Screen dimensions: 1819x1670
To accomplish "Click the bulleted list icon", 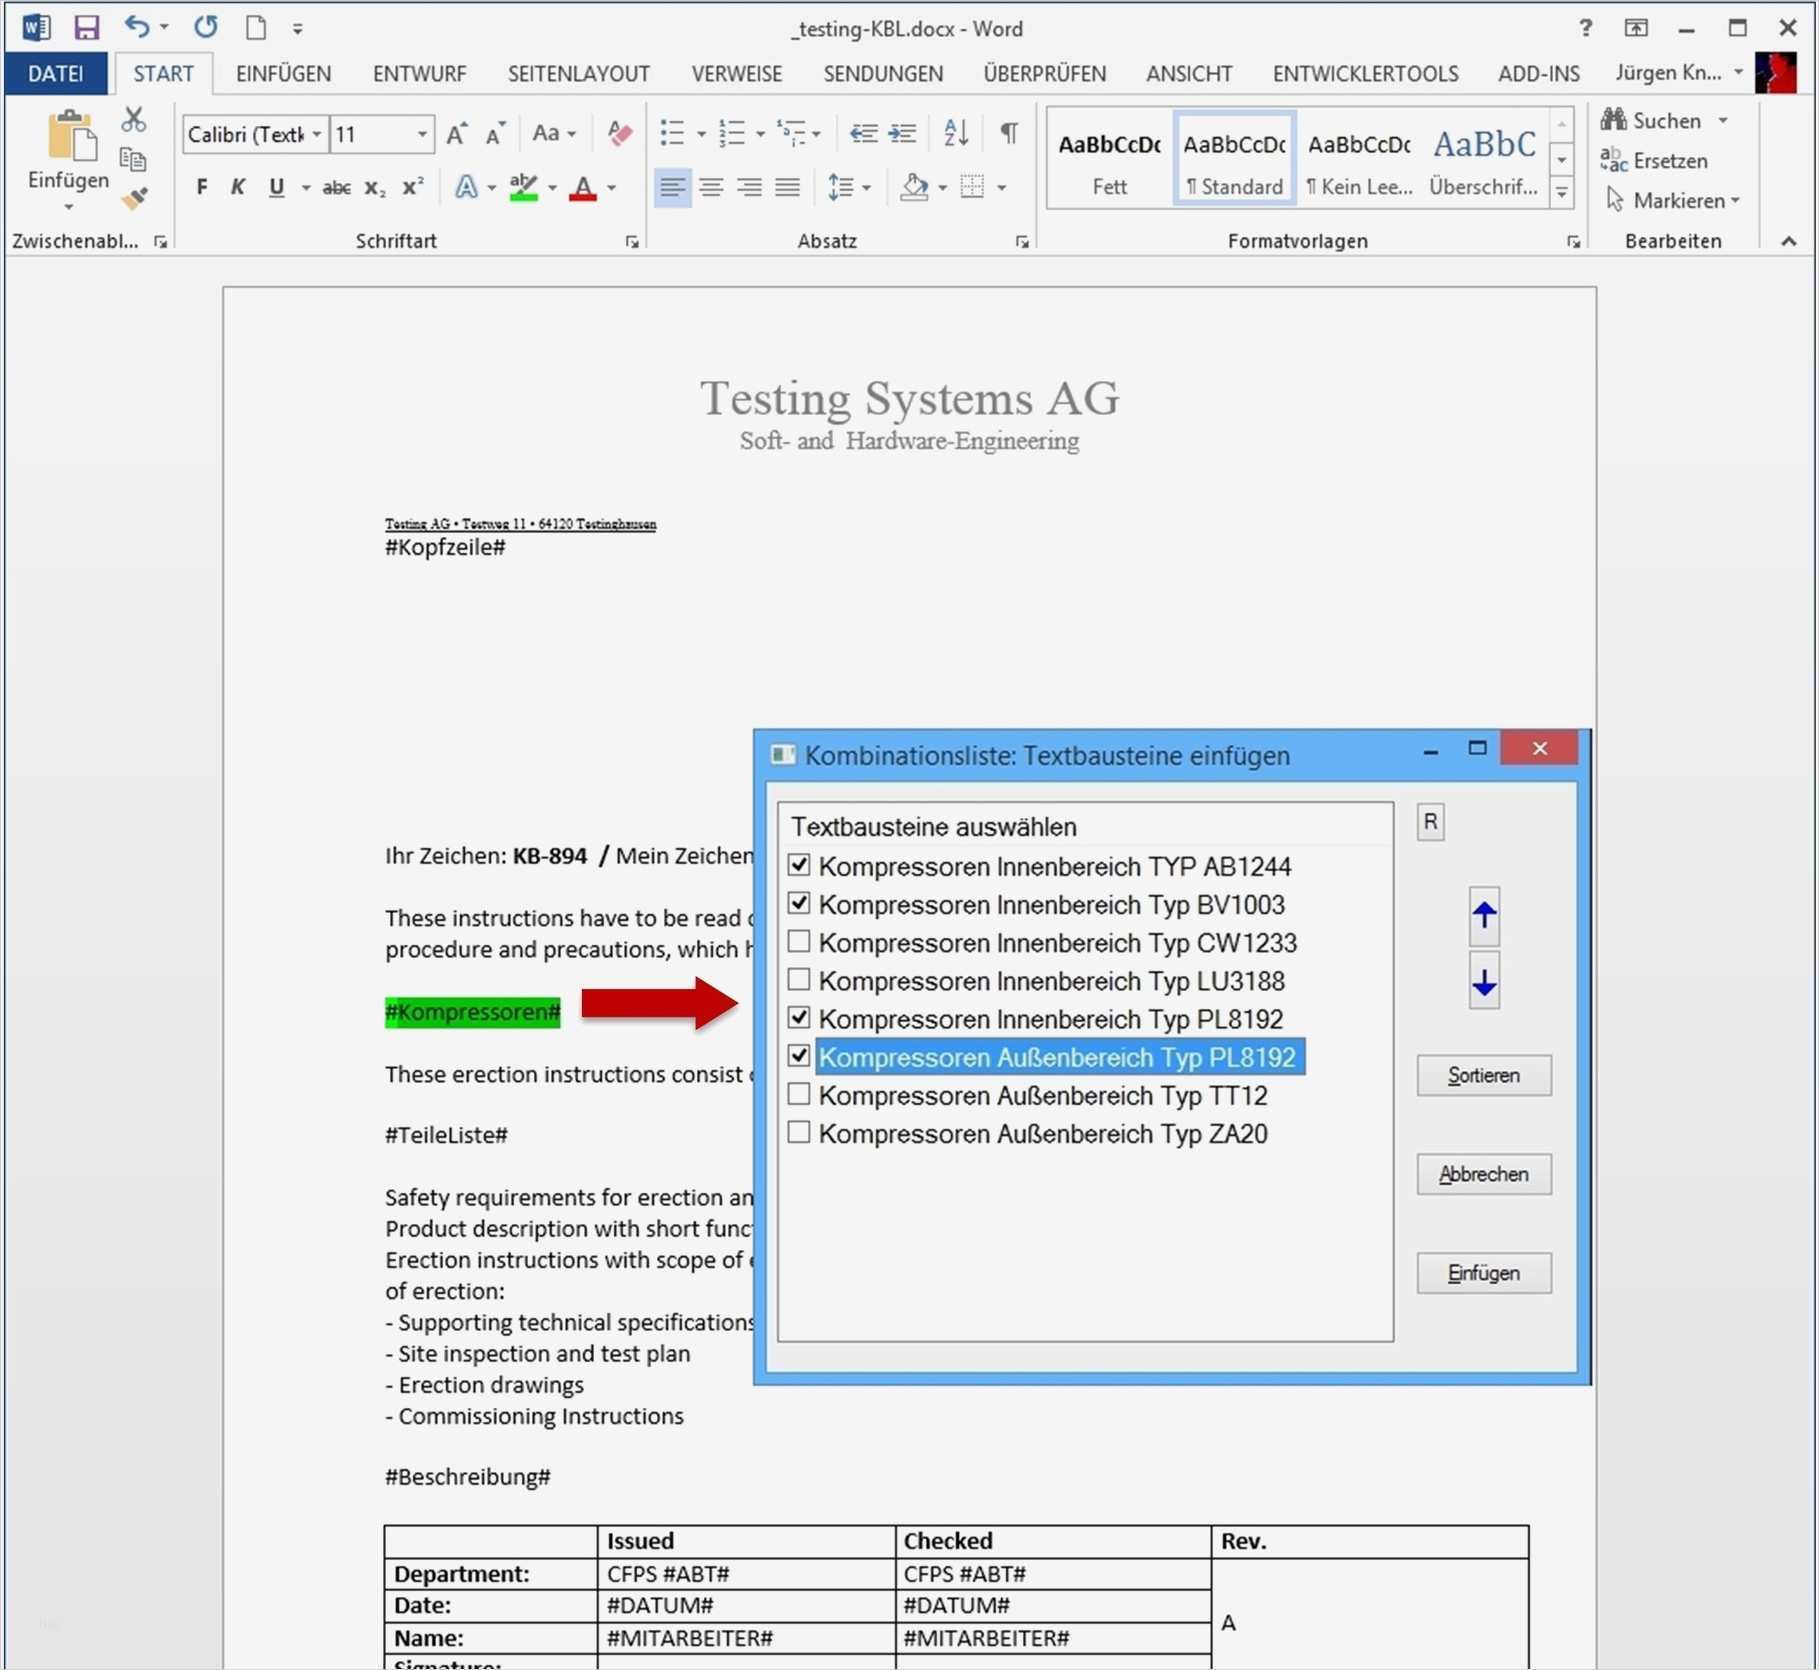I will pos(673,133).
